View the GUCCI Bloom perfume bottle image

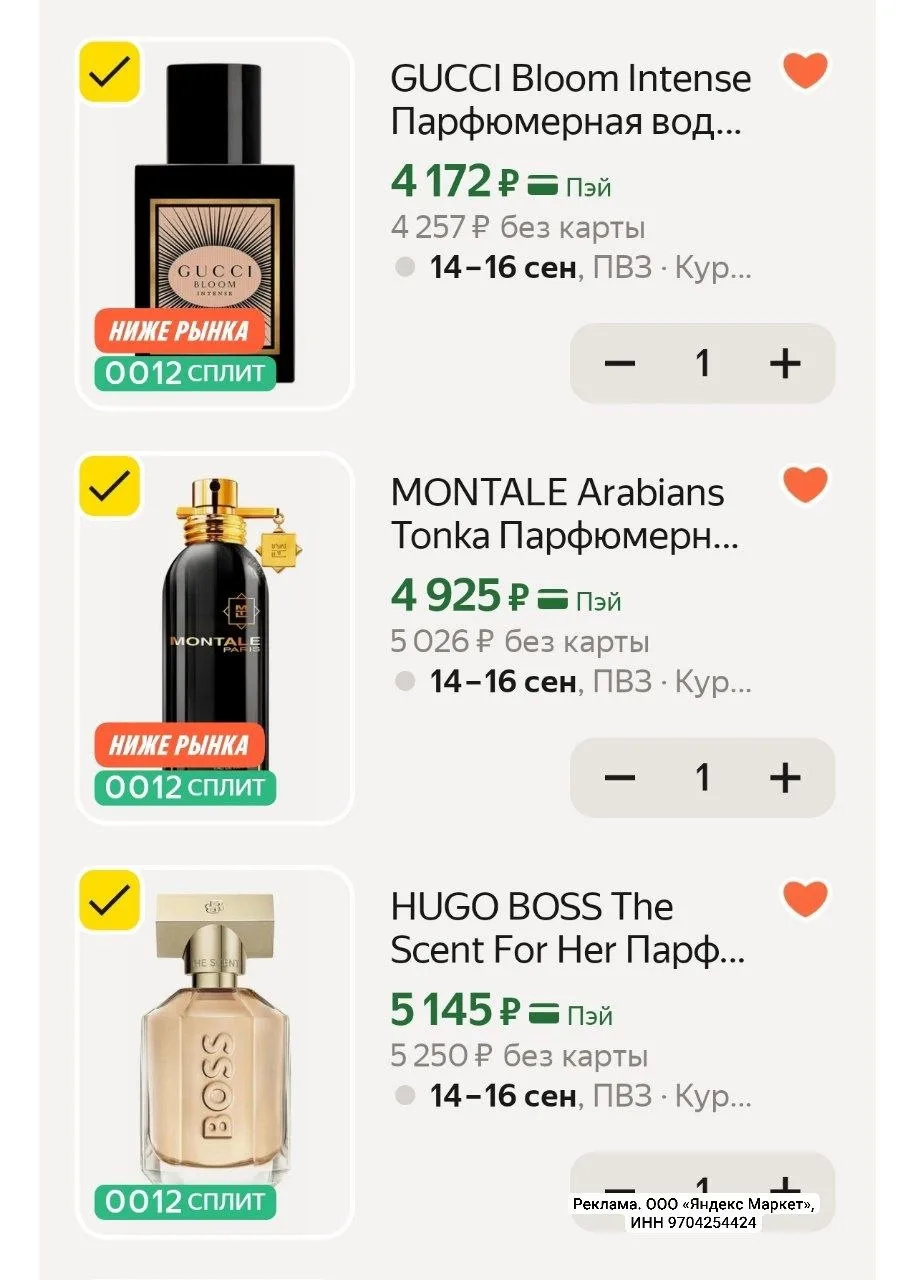(215, 224)
